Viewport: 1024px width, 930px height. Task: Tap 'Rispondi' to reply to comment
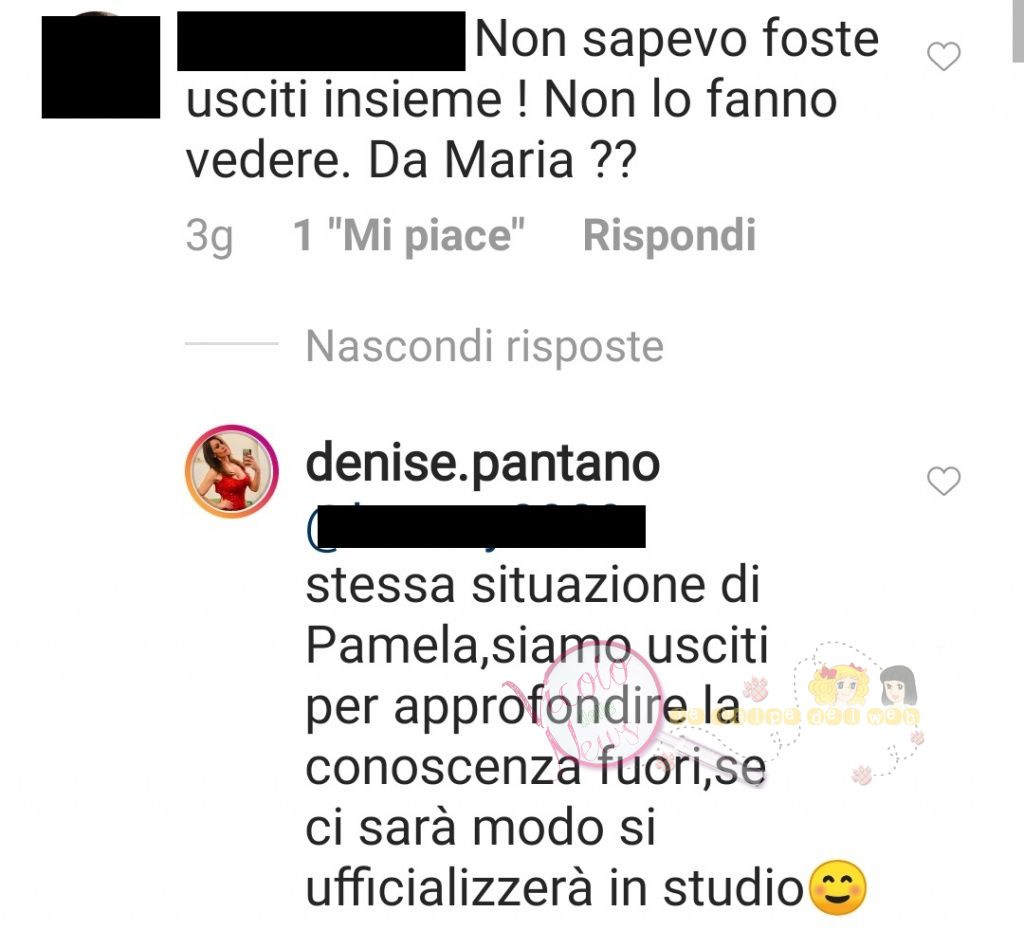(x=669, y=235)
